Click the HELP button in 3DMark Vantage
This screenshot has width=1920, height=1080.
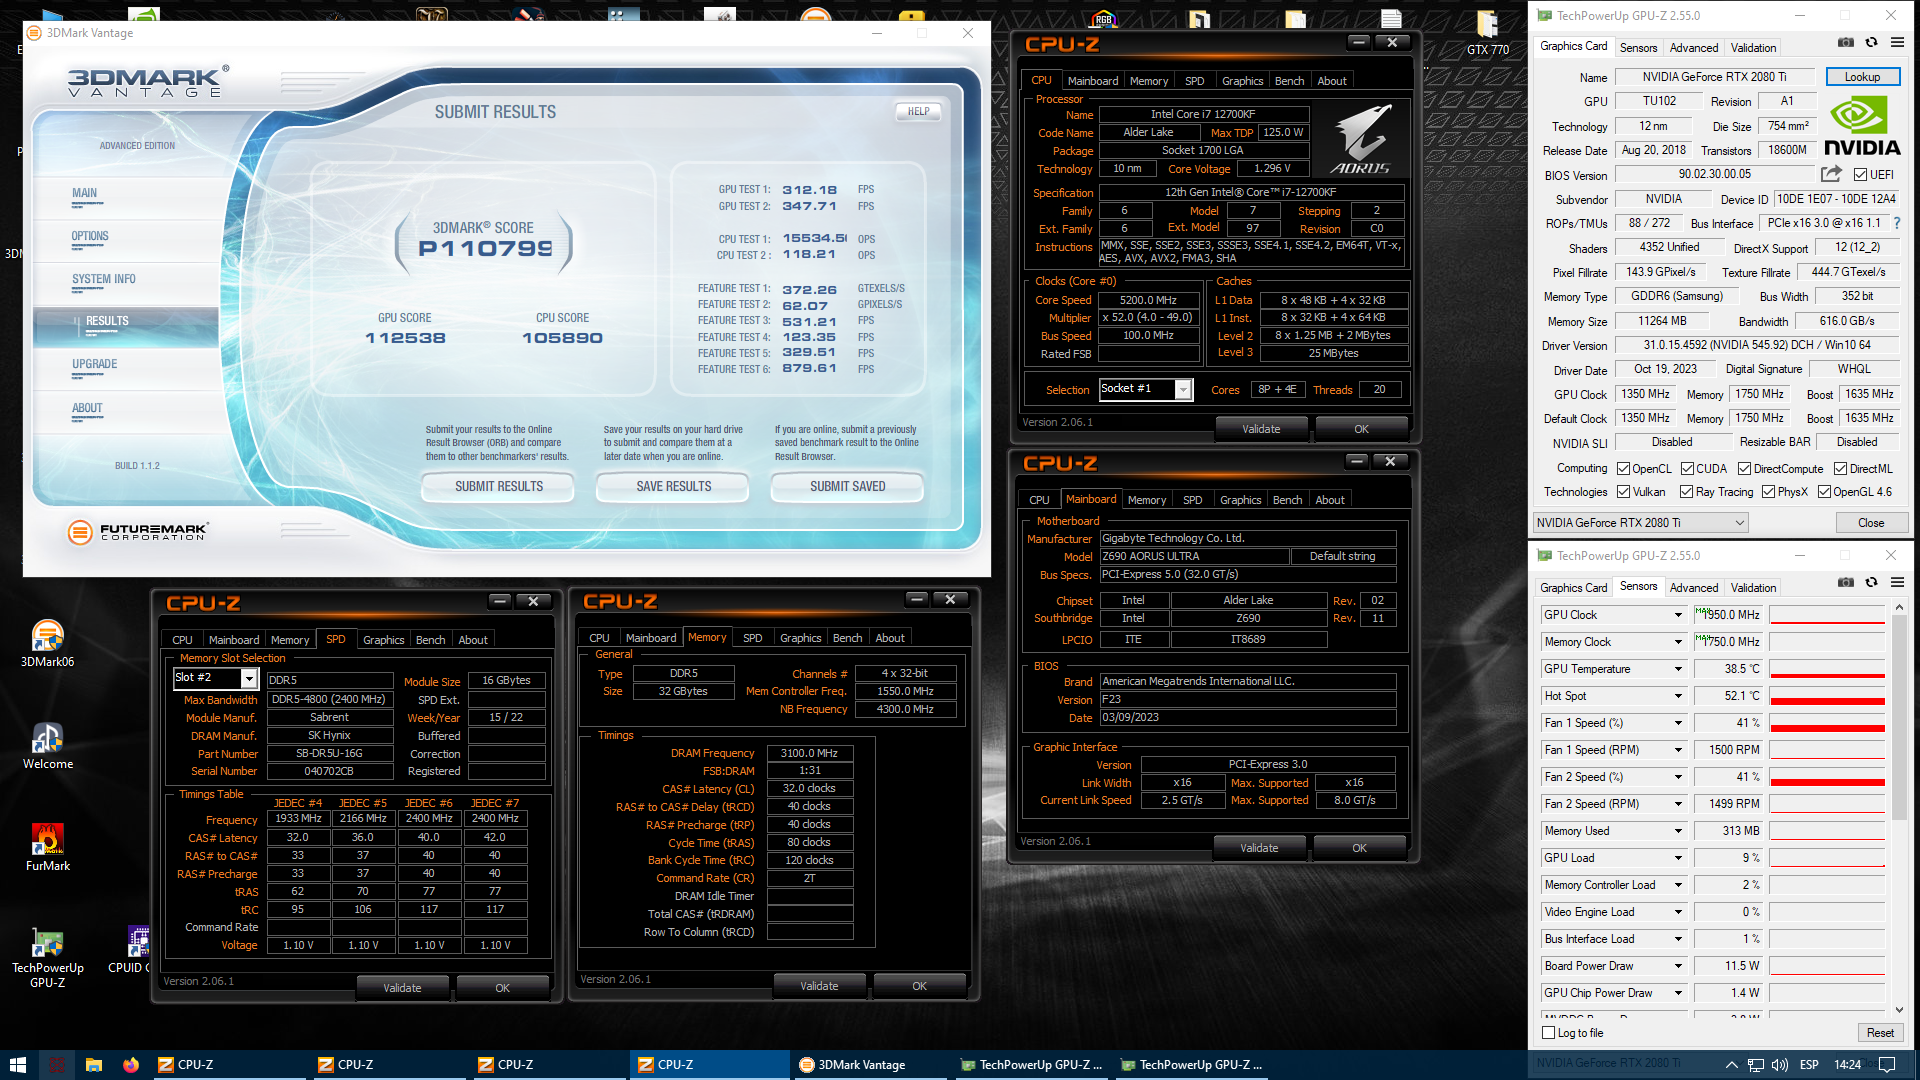(918, 112)
